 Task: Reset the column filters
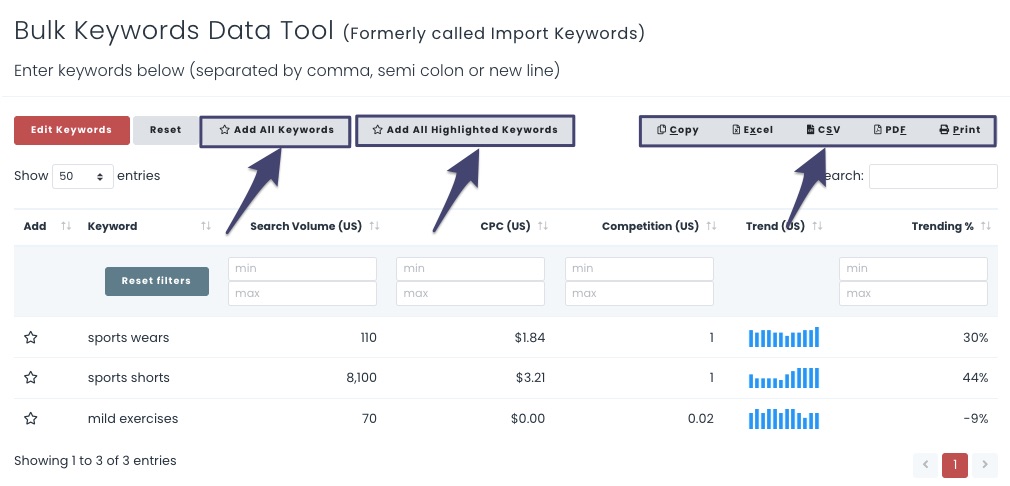[x=156, y=281]
